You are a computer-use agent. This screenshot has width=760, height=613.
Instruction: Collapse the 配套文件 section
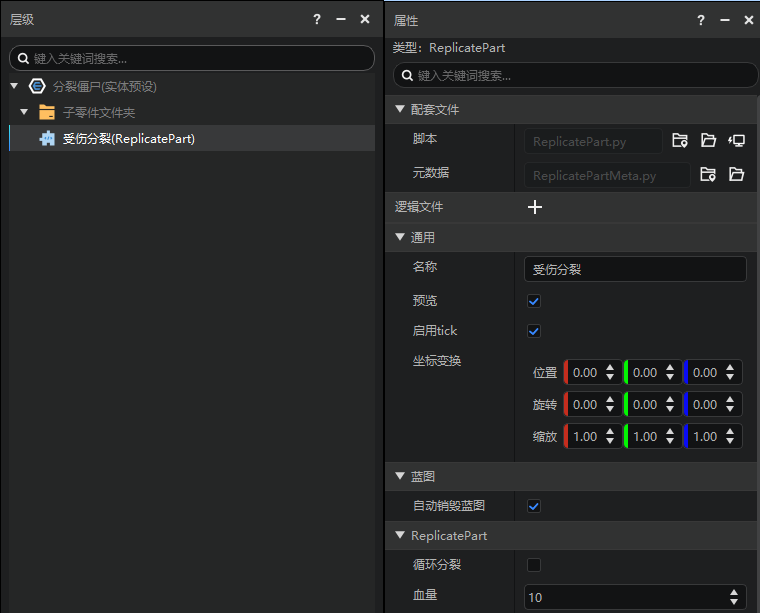400,109
